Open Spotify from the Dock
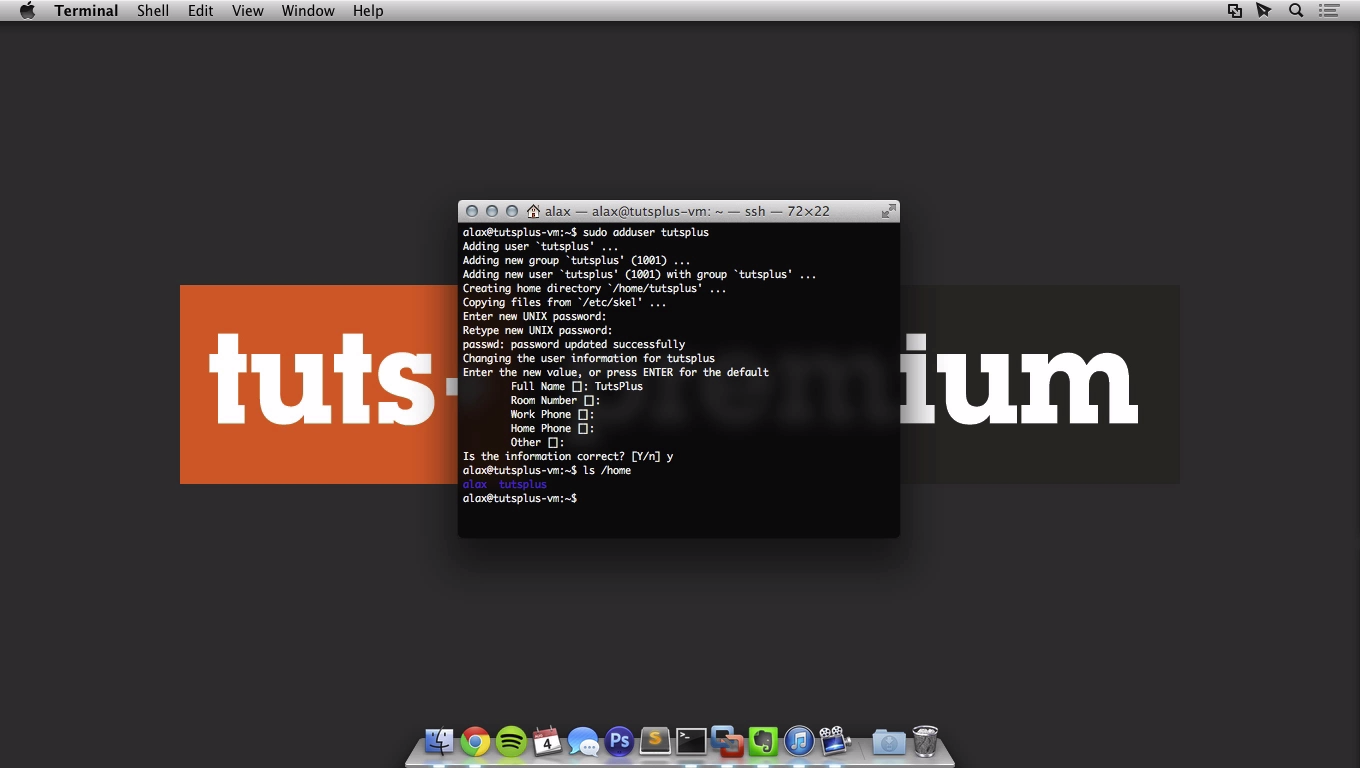1360x768 pixels. pos(511,741)
